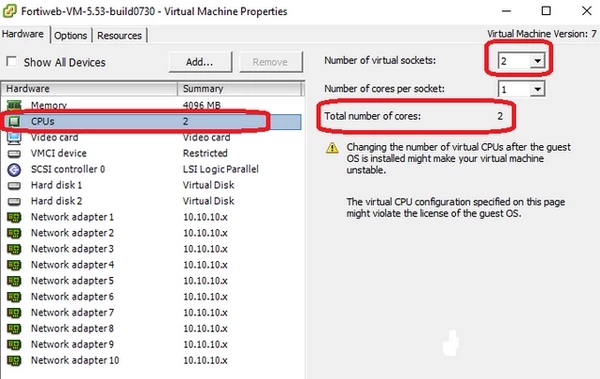
Task: Select Network adapter 4 label
Action: click(72, 265)
